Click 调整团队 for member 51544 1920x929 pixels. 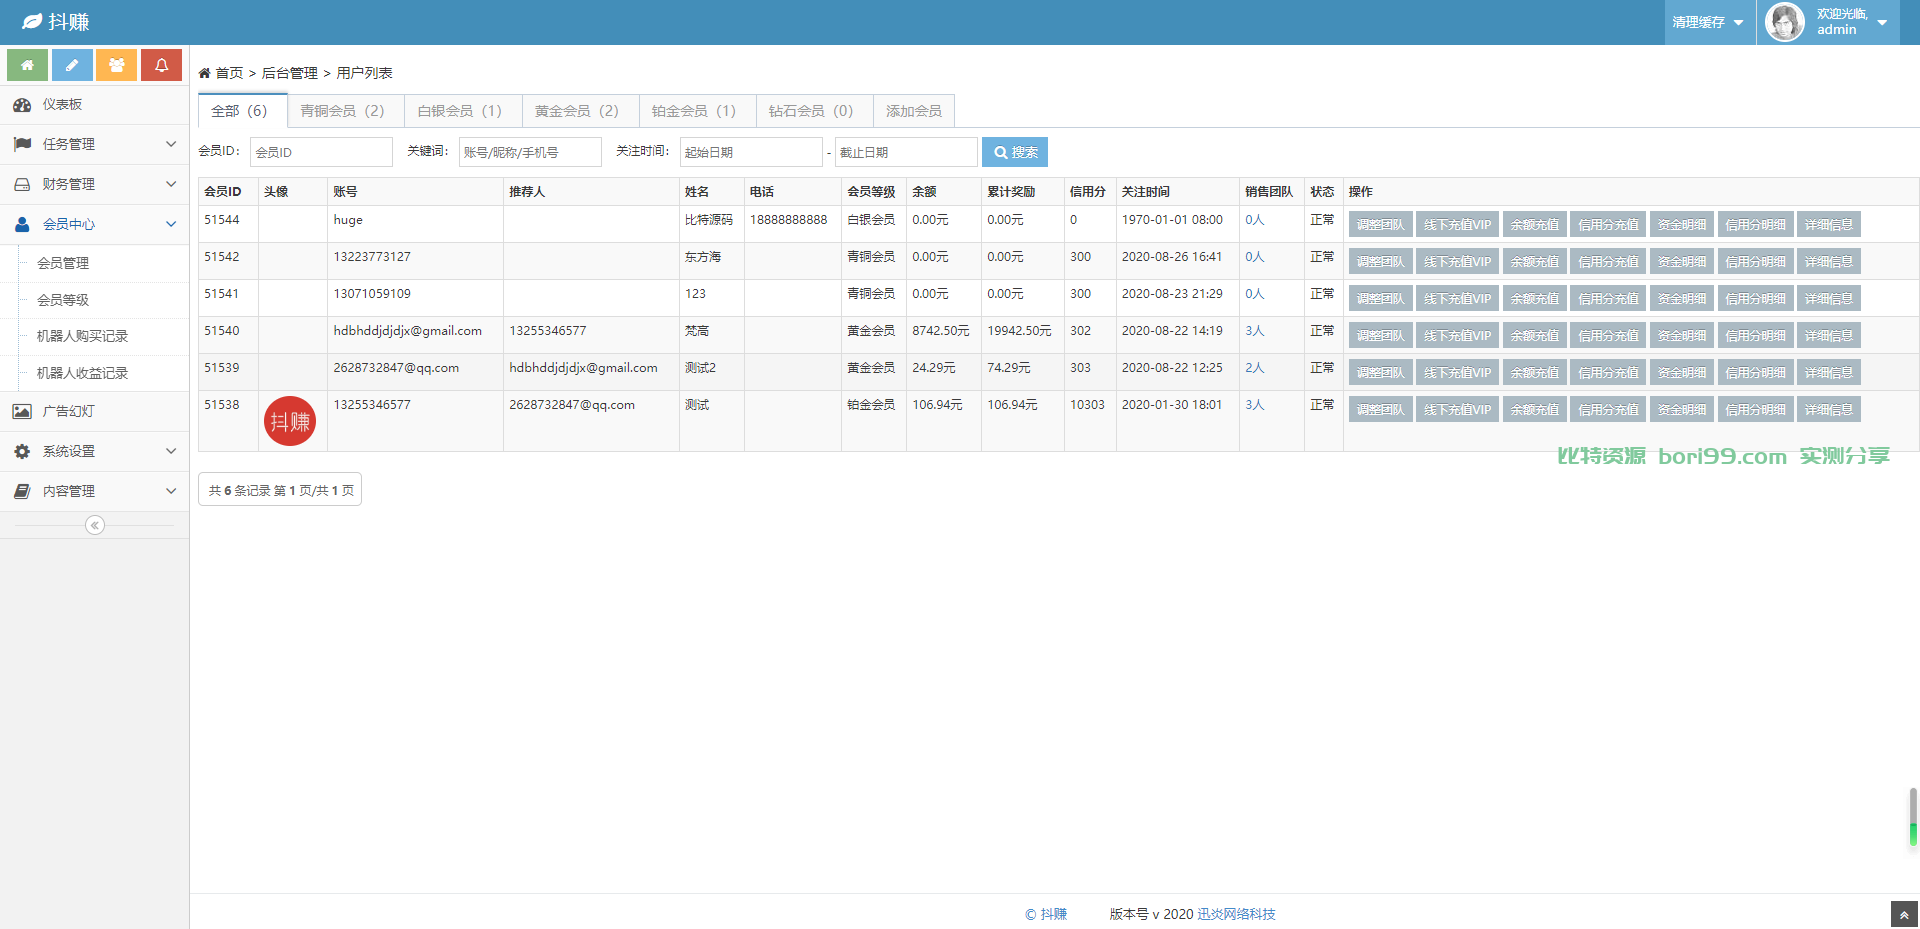pos(1380,225)
